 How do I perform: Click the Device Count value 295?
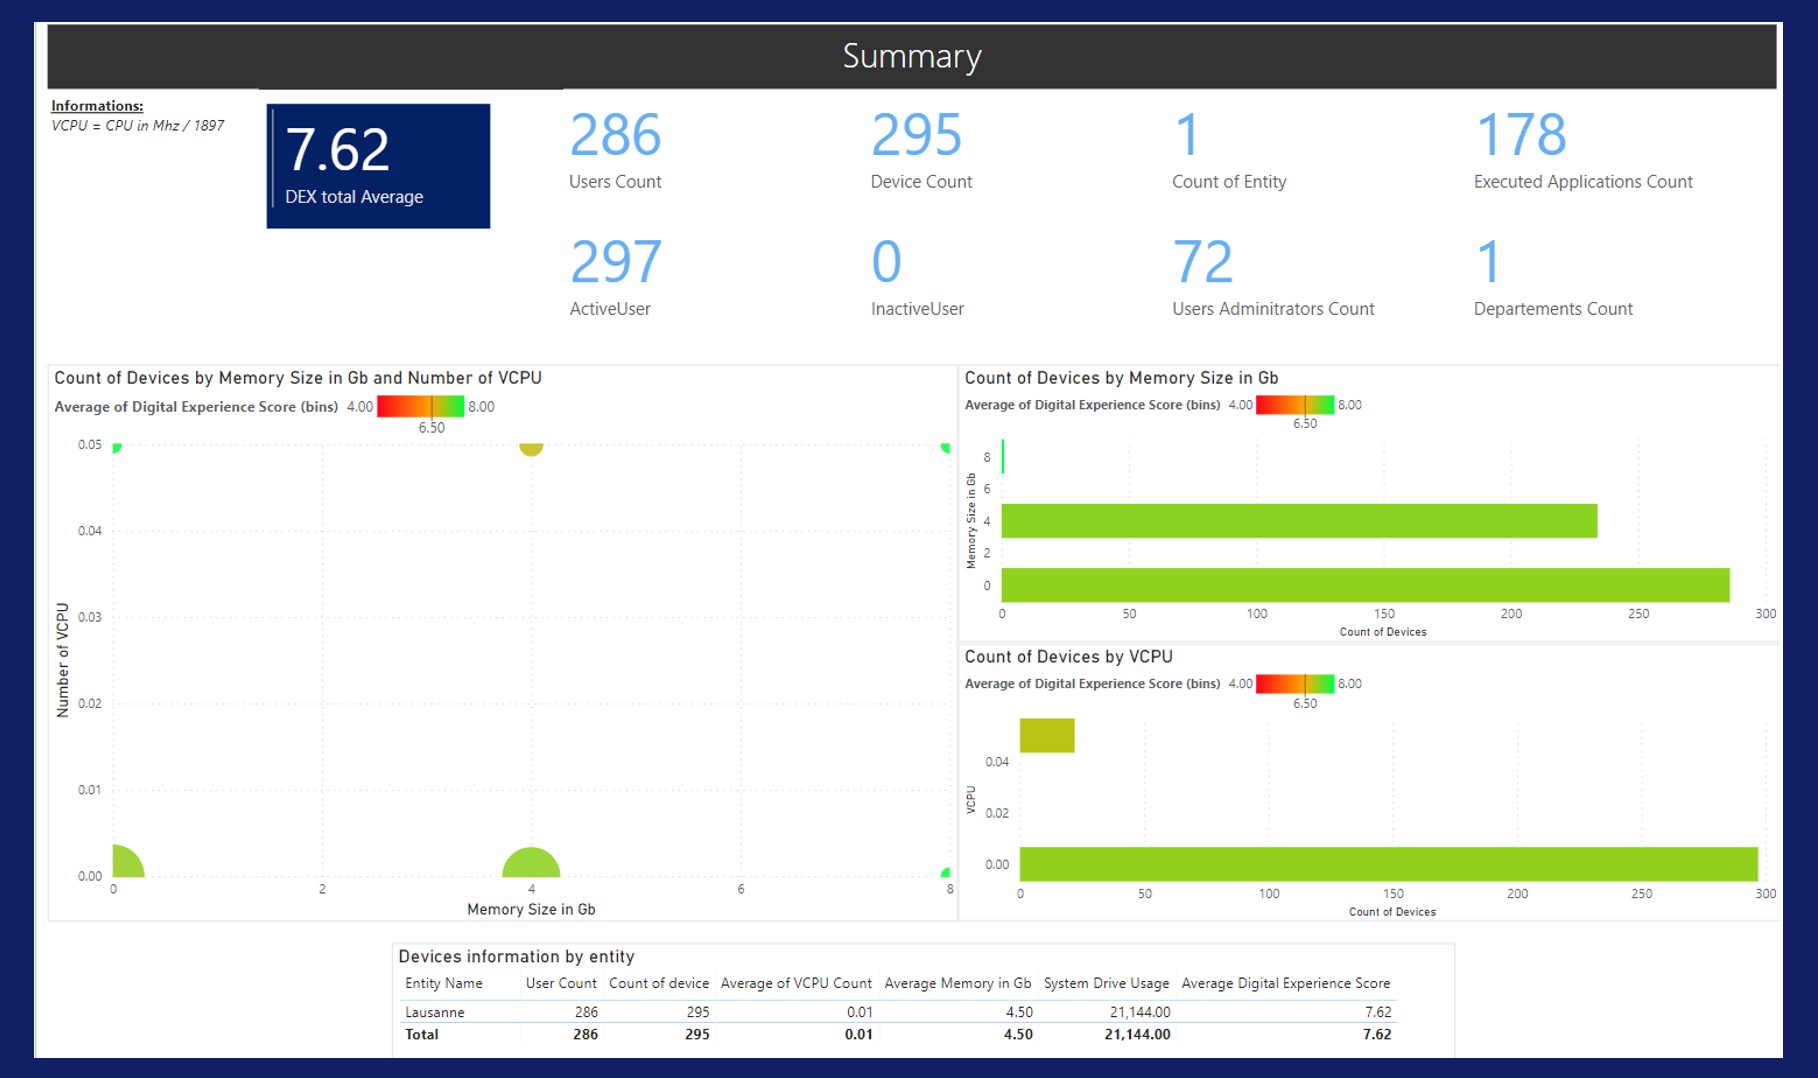click(916, 136)
